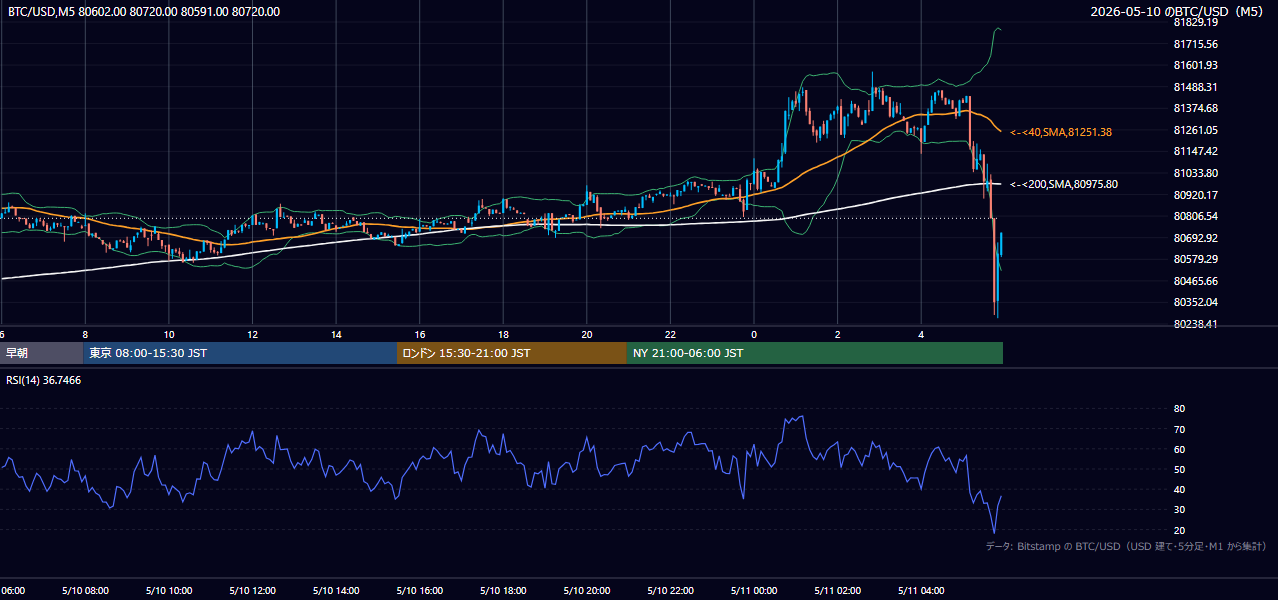The image size is (1278, 600).
Task: Click hour tick 22 under the candlestick chart
Action: coord(670,335)
